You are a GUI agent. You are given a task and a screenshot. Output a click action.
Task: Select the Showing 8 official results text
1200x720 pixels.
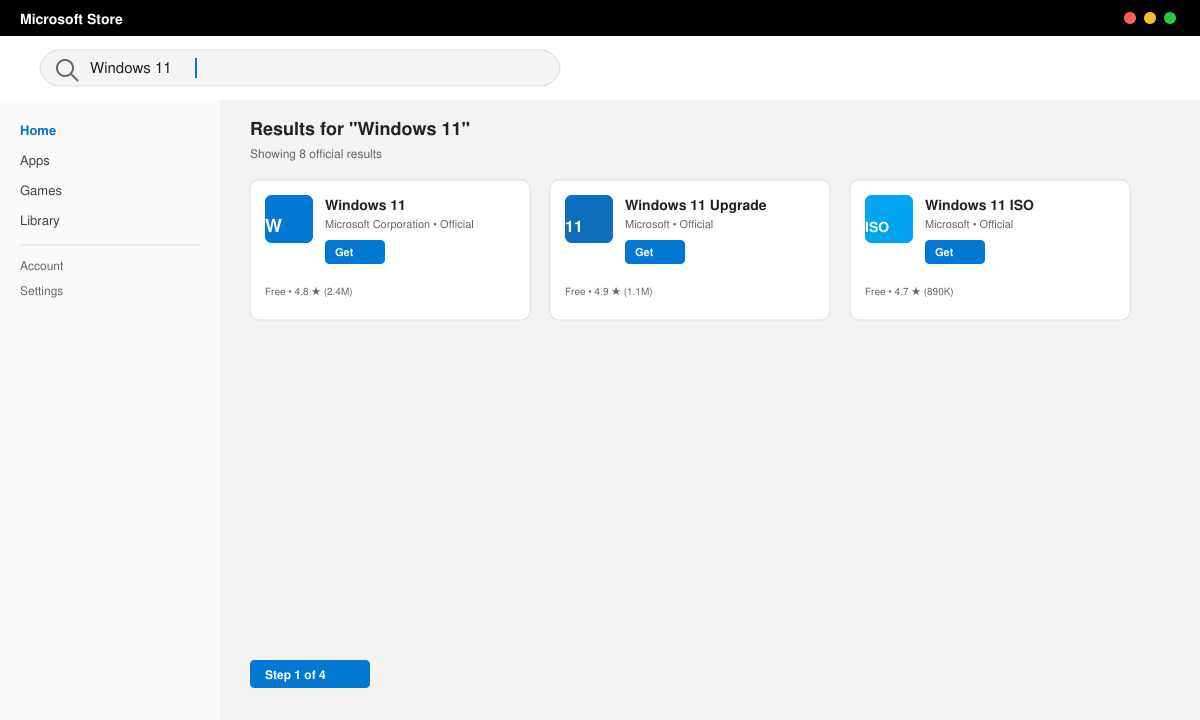[x=316, y=154]
